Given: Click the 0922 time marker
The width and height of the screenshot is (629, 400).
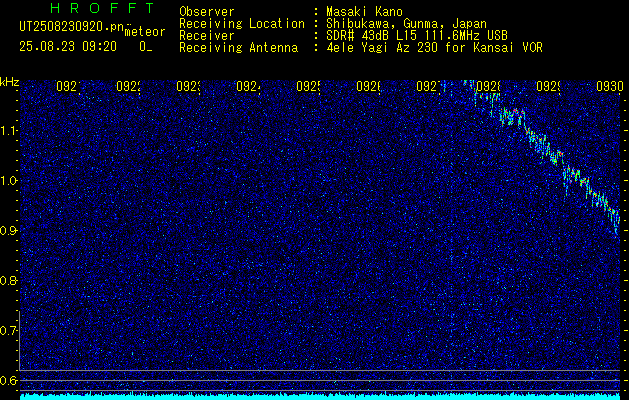Looking at the screenshot, I should [x=128, y=86].
